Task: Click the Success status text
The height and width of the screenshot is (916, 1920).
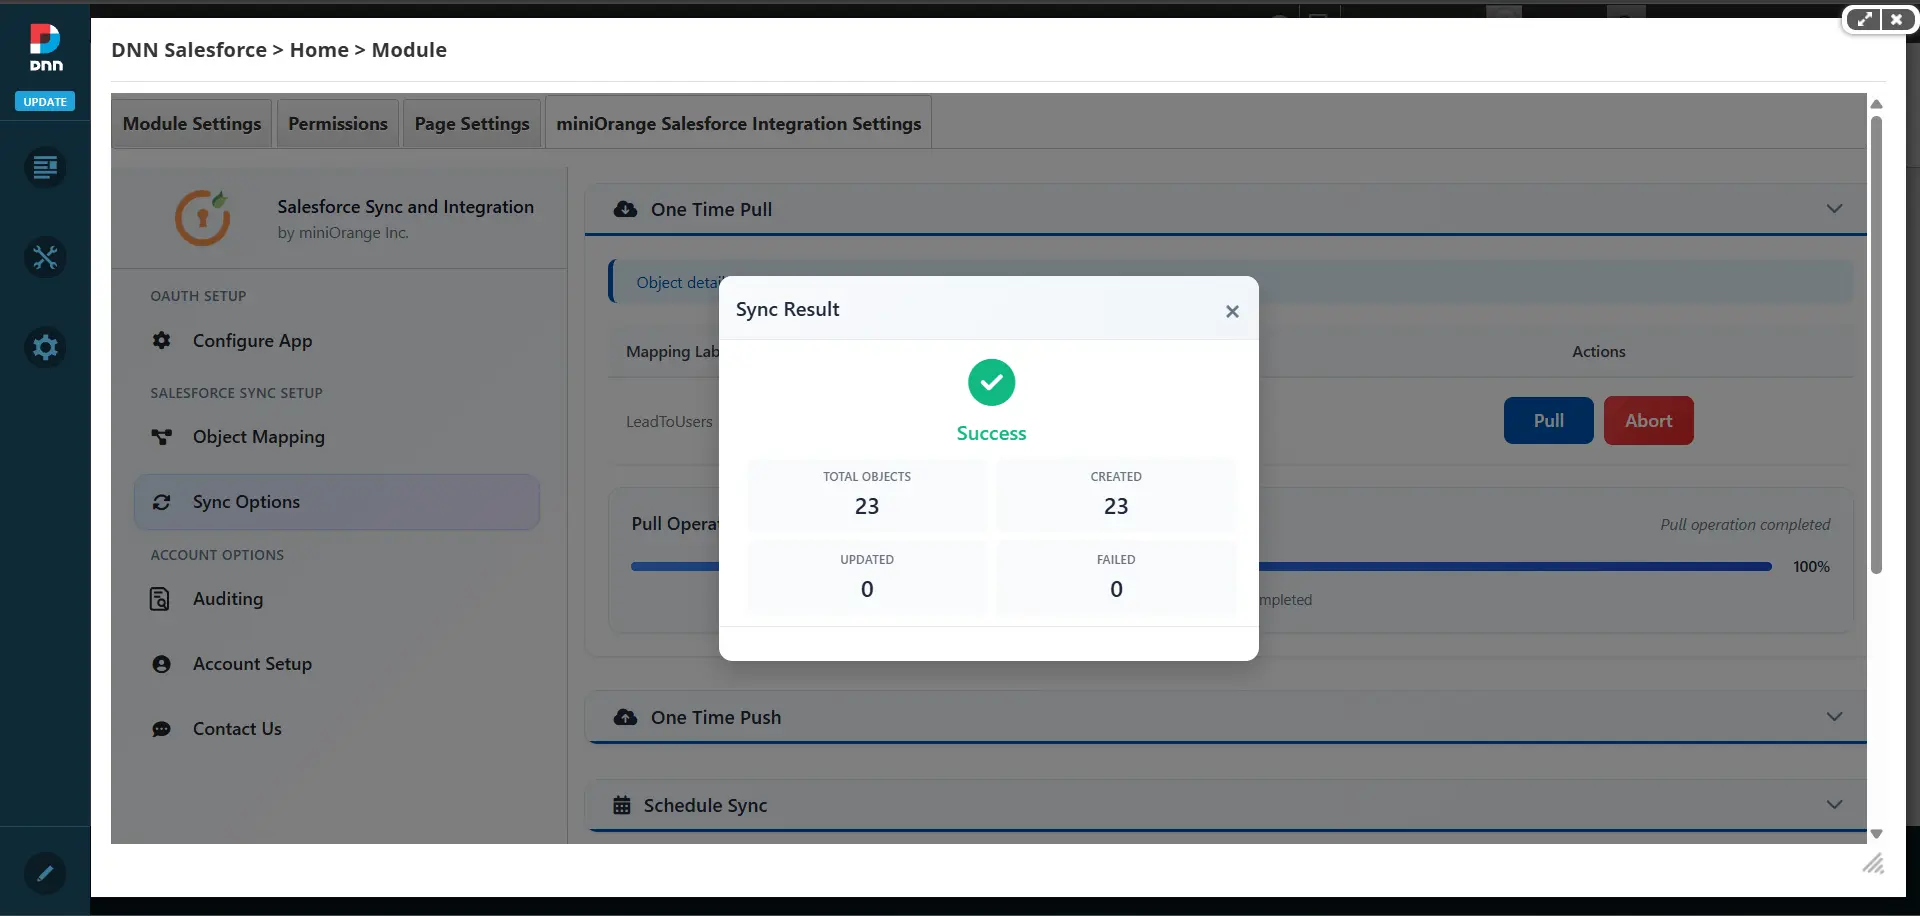Action: click(x=991, y=433)
